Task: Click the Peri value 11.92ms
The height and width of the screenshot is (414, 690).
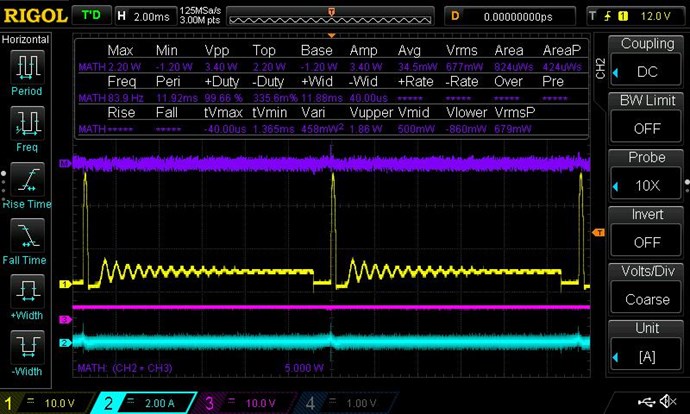Action: [x=177, y=98]
